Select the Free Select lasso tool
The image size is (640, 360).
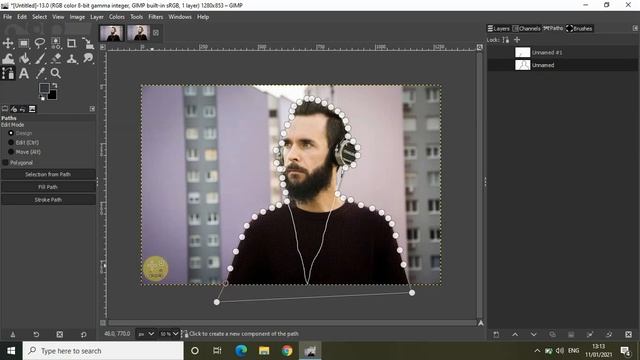(40, 43)
